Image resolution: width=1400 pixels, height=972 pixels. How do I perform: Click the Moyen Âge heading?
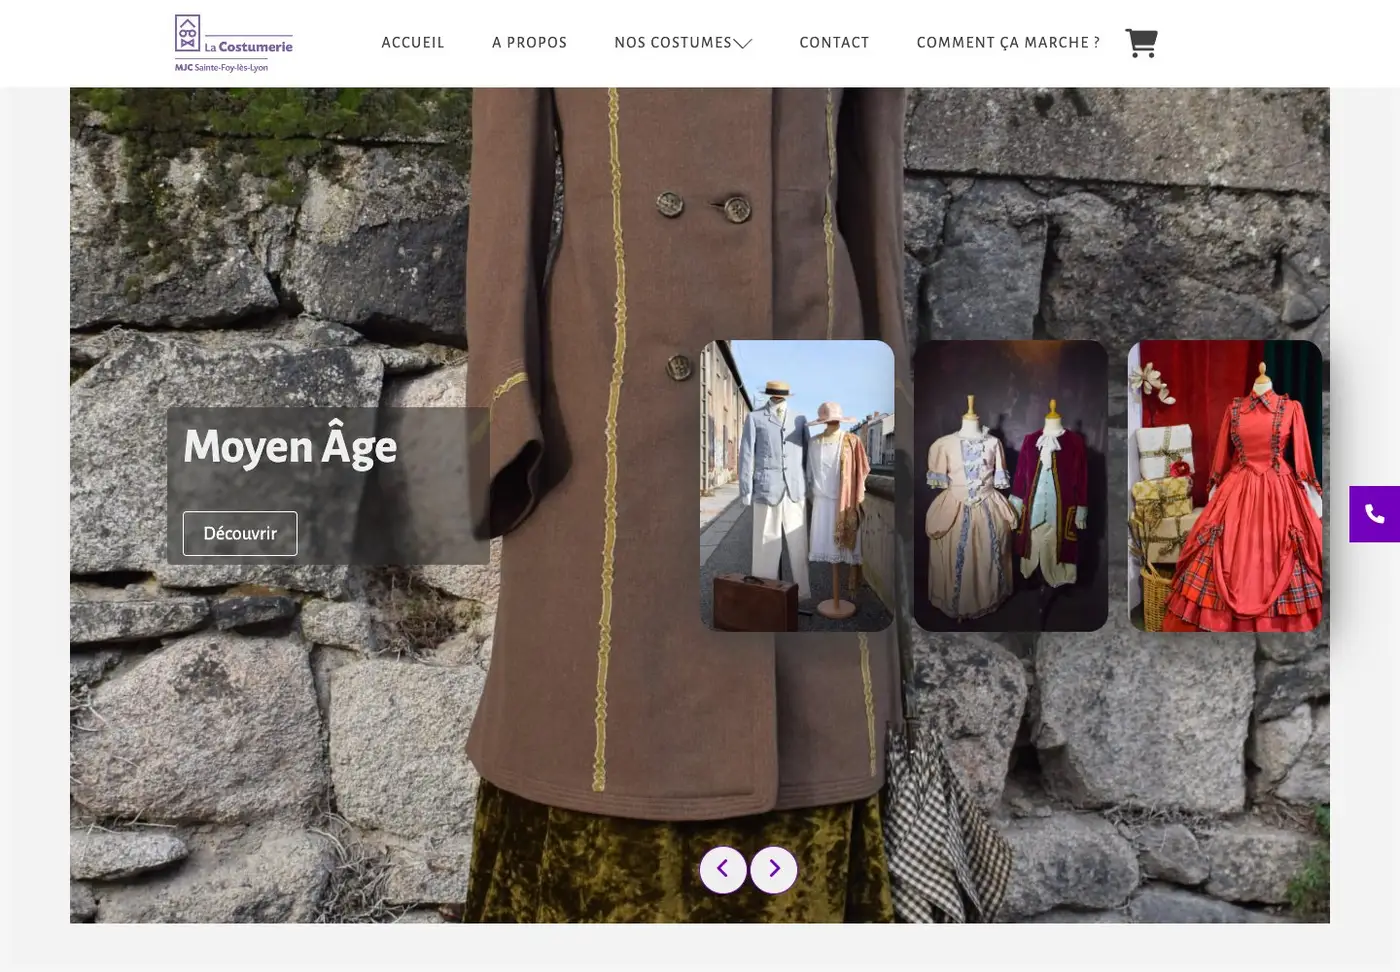coord(290,447)
